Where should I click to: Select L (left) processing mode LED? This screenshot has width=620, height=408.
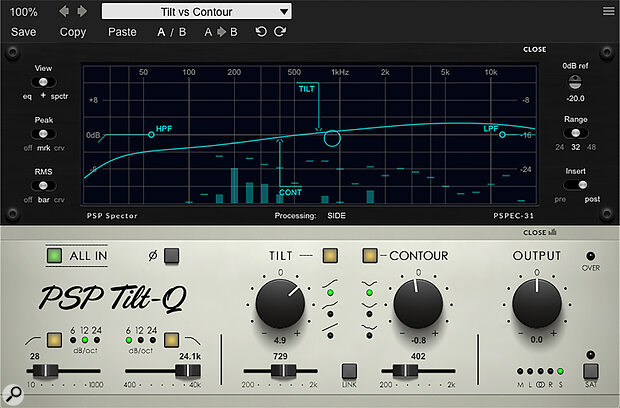(x=530, y=371)
